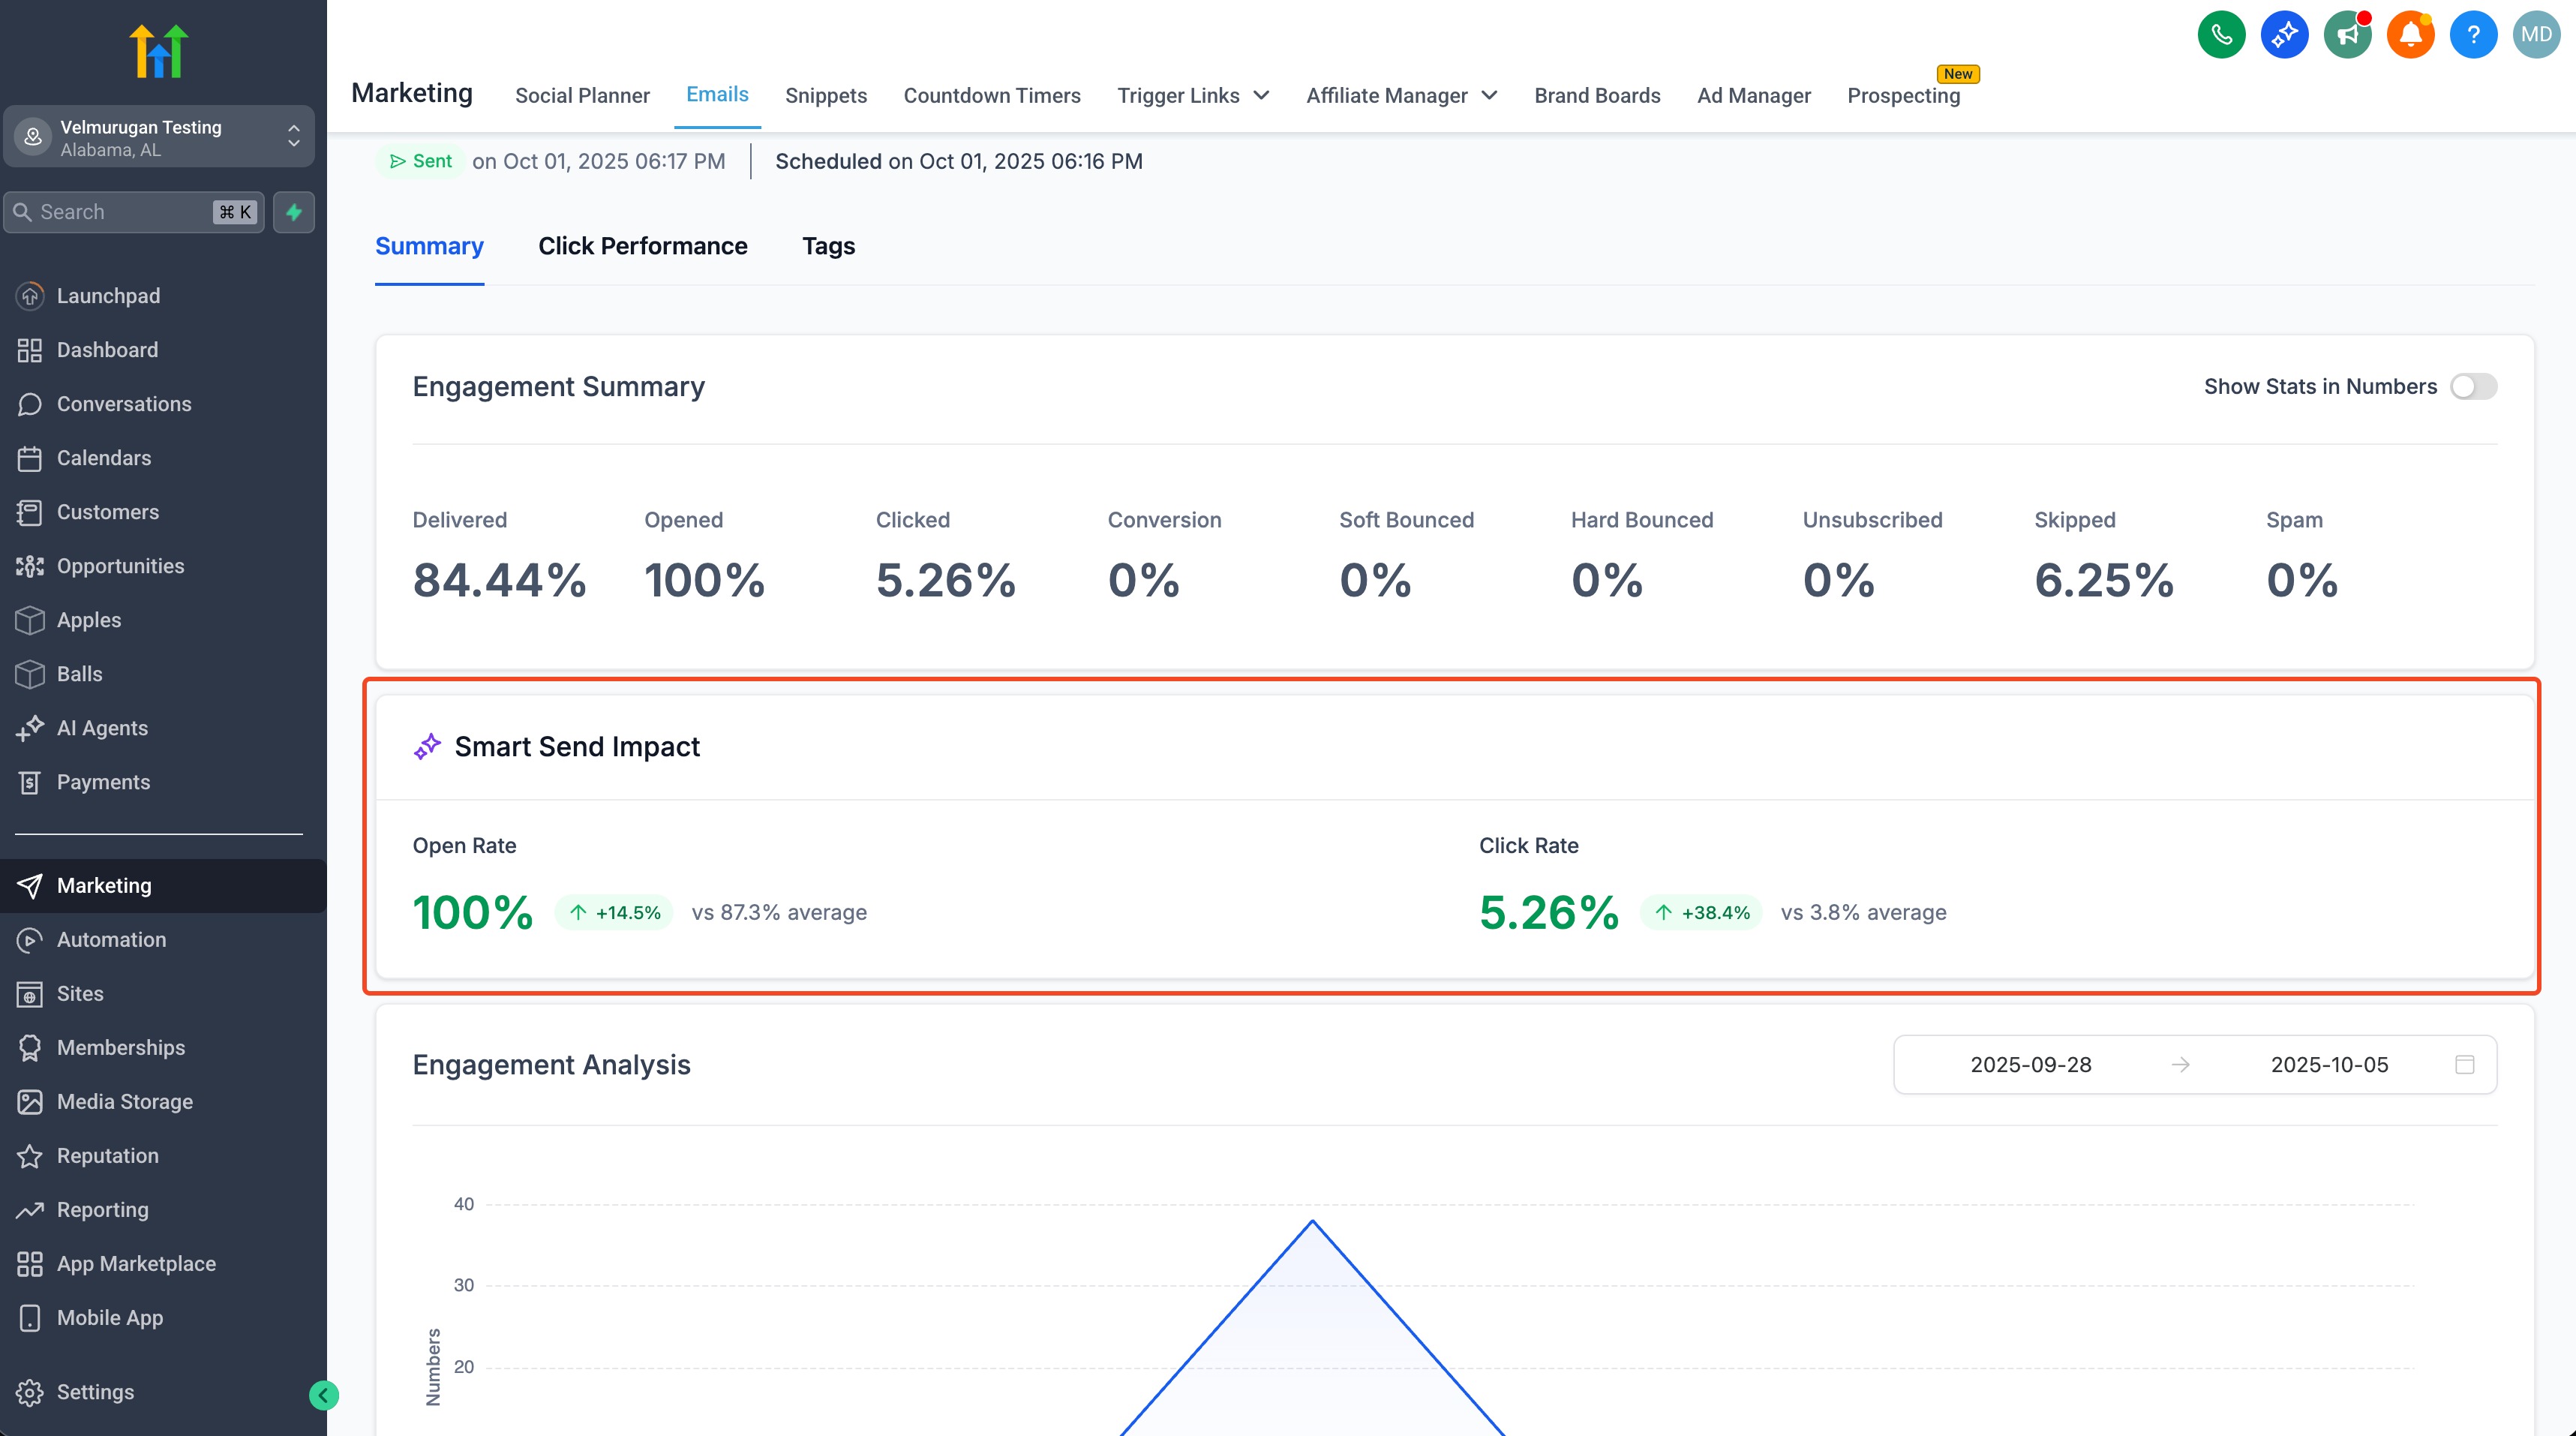The height and width of the screenshot is (1436, 2576).
Task: Expand the Affiliate Manager dropdown
Action: (x=1401, y=96)
